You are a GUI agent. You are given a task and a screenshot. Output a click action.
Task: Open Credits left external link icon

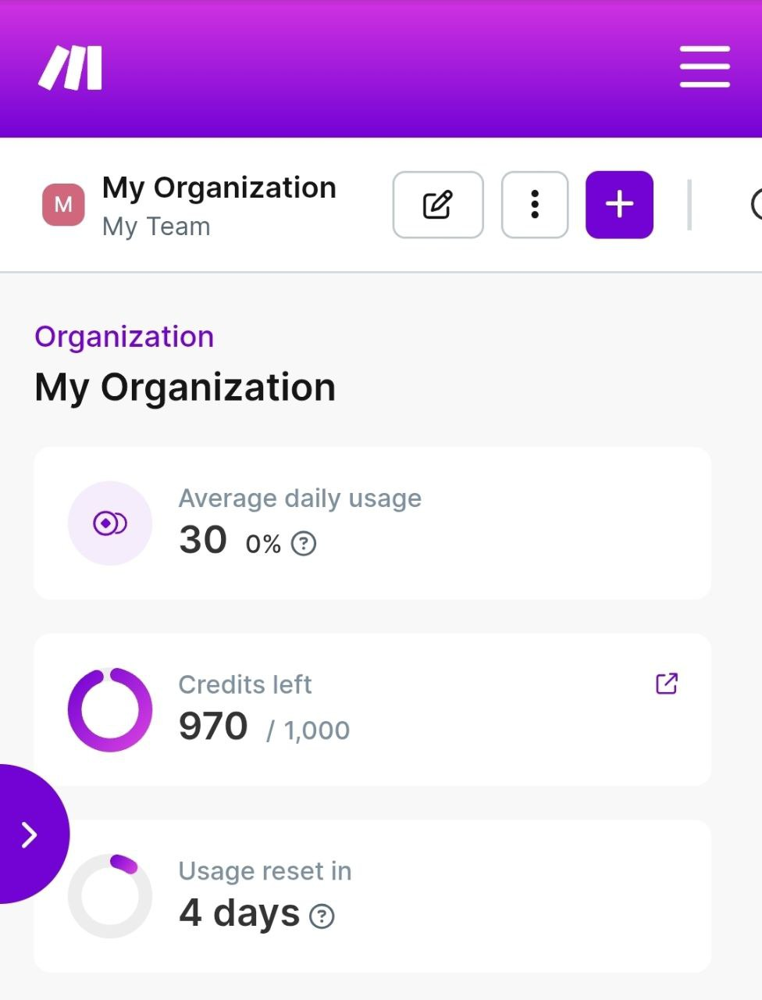(666, 684)
